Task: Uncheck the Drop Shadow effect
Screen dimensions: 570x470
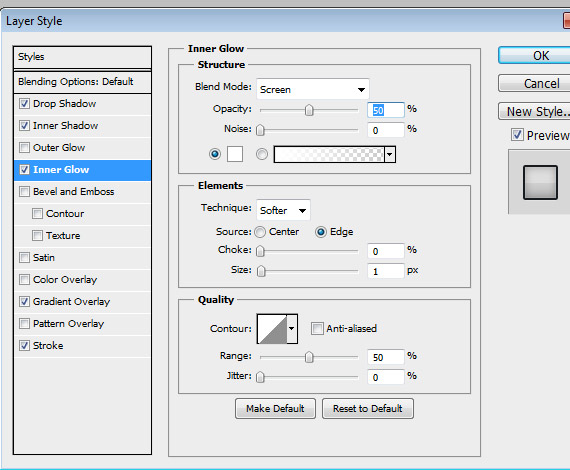Action: 24,104
